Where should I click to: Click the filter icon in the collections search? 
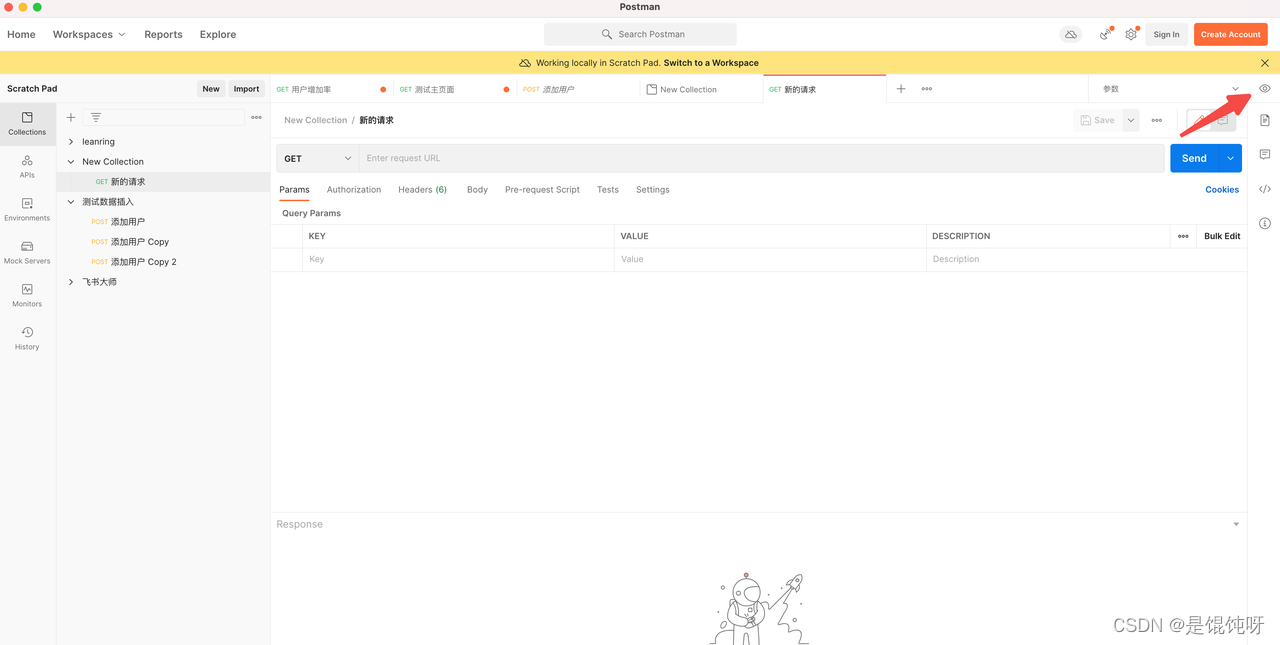(x=96, y=118)
